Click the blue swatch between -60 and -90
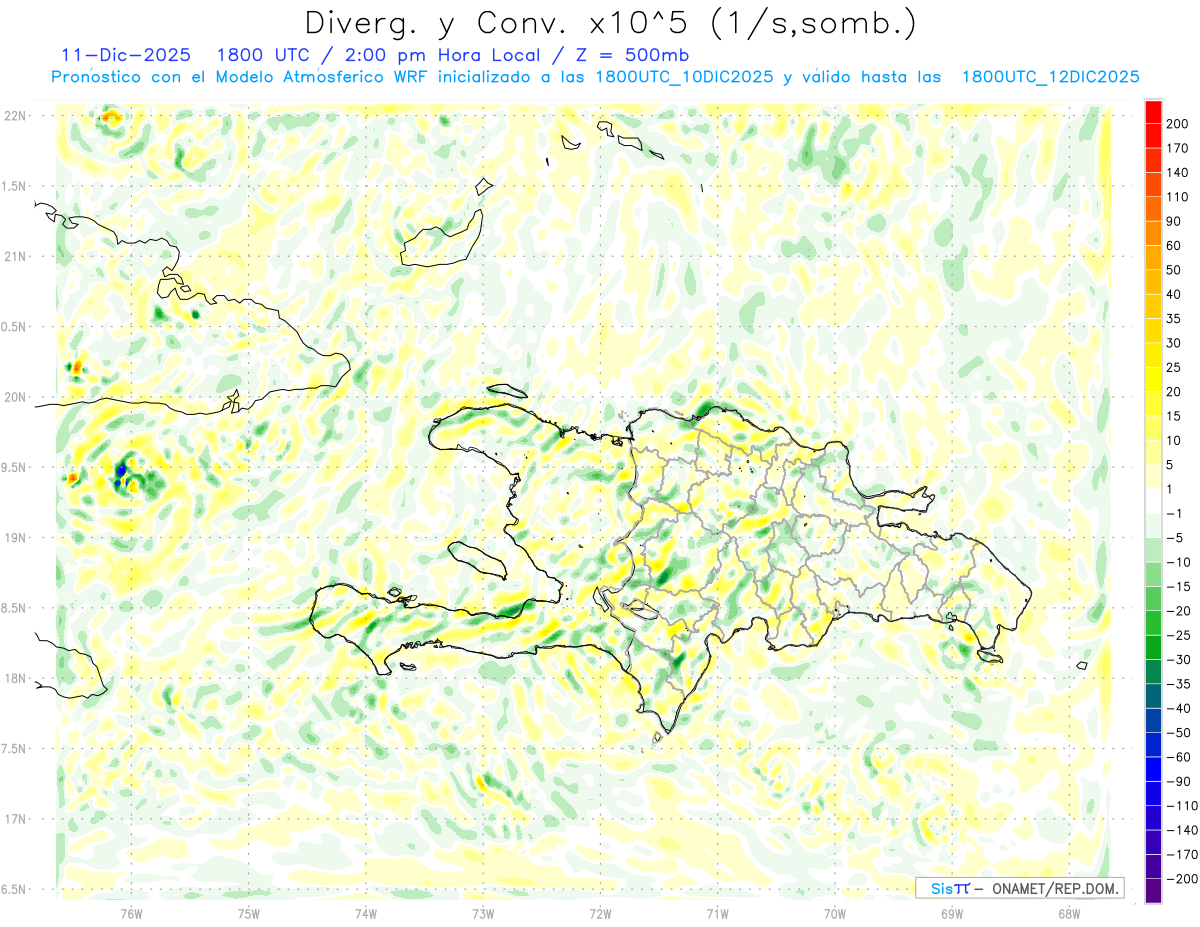This screenshot has height=927, width=1200. 1154,770
